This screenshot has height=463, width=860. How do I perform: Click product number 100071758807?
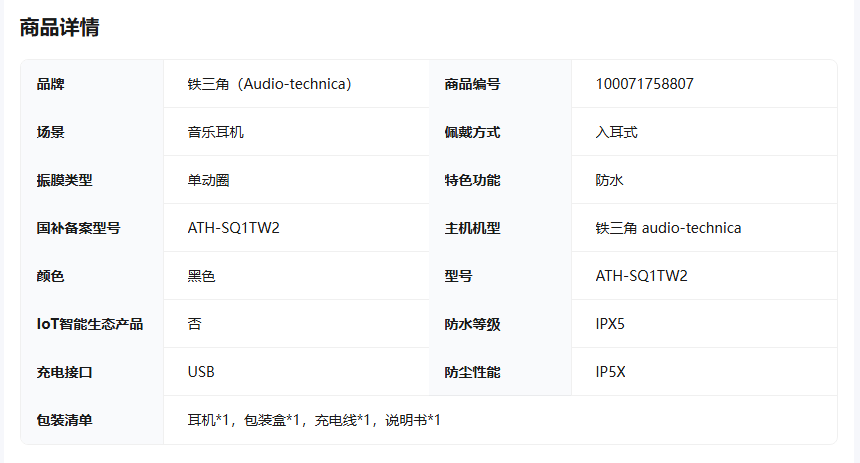[644, 84]
